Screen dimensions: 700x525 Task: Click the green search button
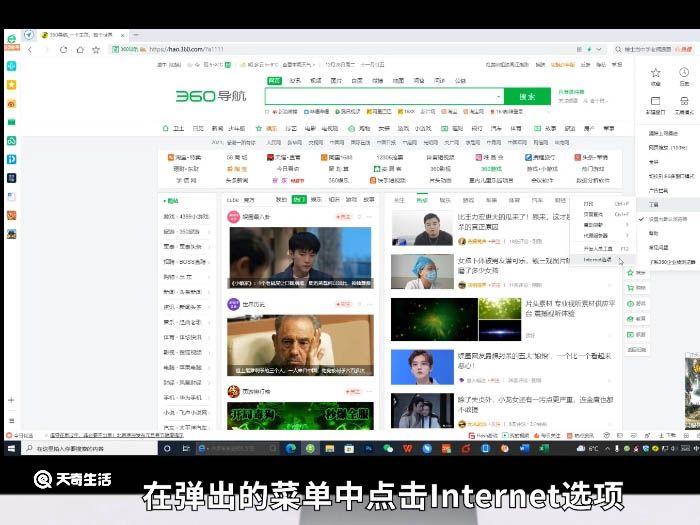tap(527, 96)
